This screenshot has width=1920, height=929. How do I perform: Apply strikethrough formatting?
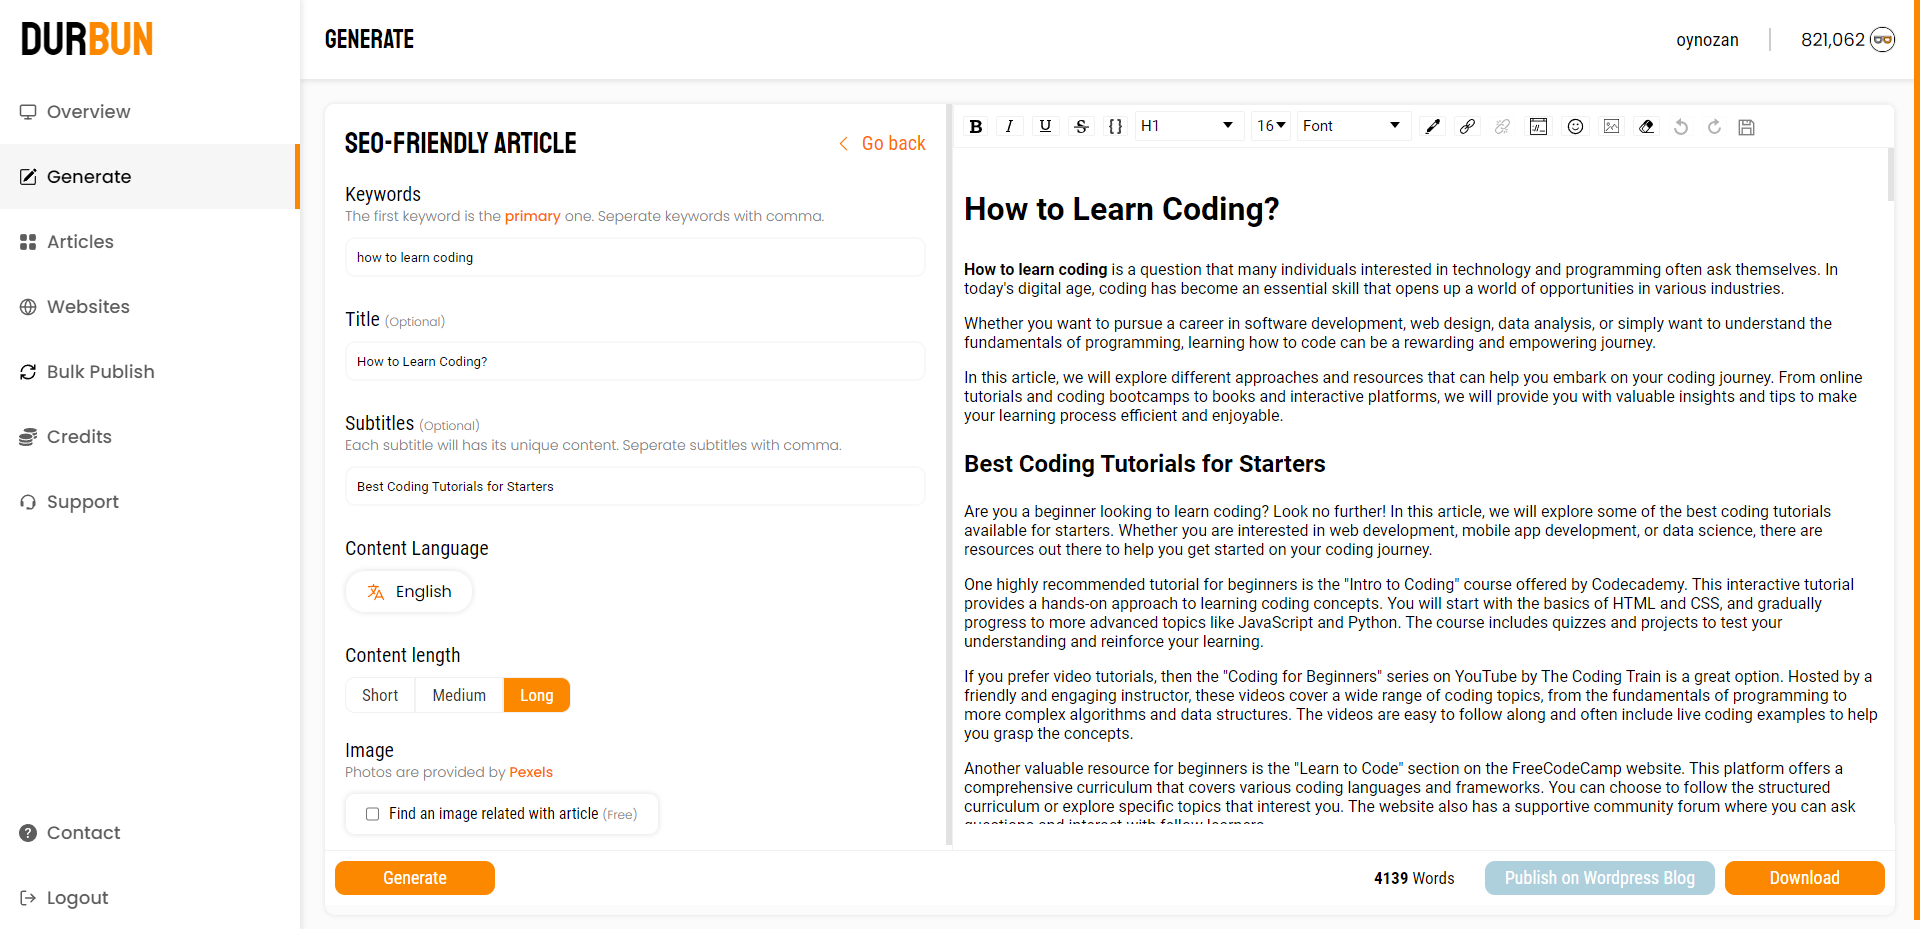tap(1081, 126)
